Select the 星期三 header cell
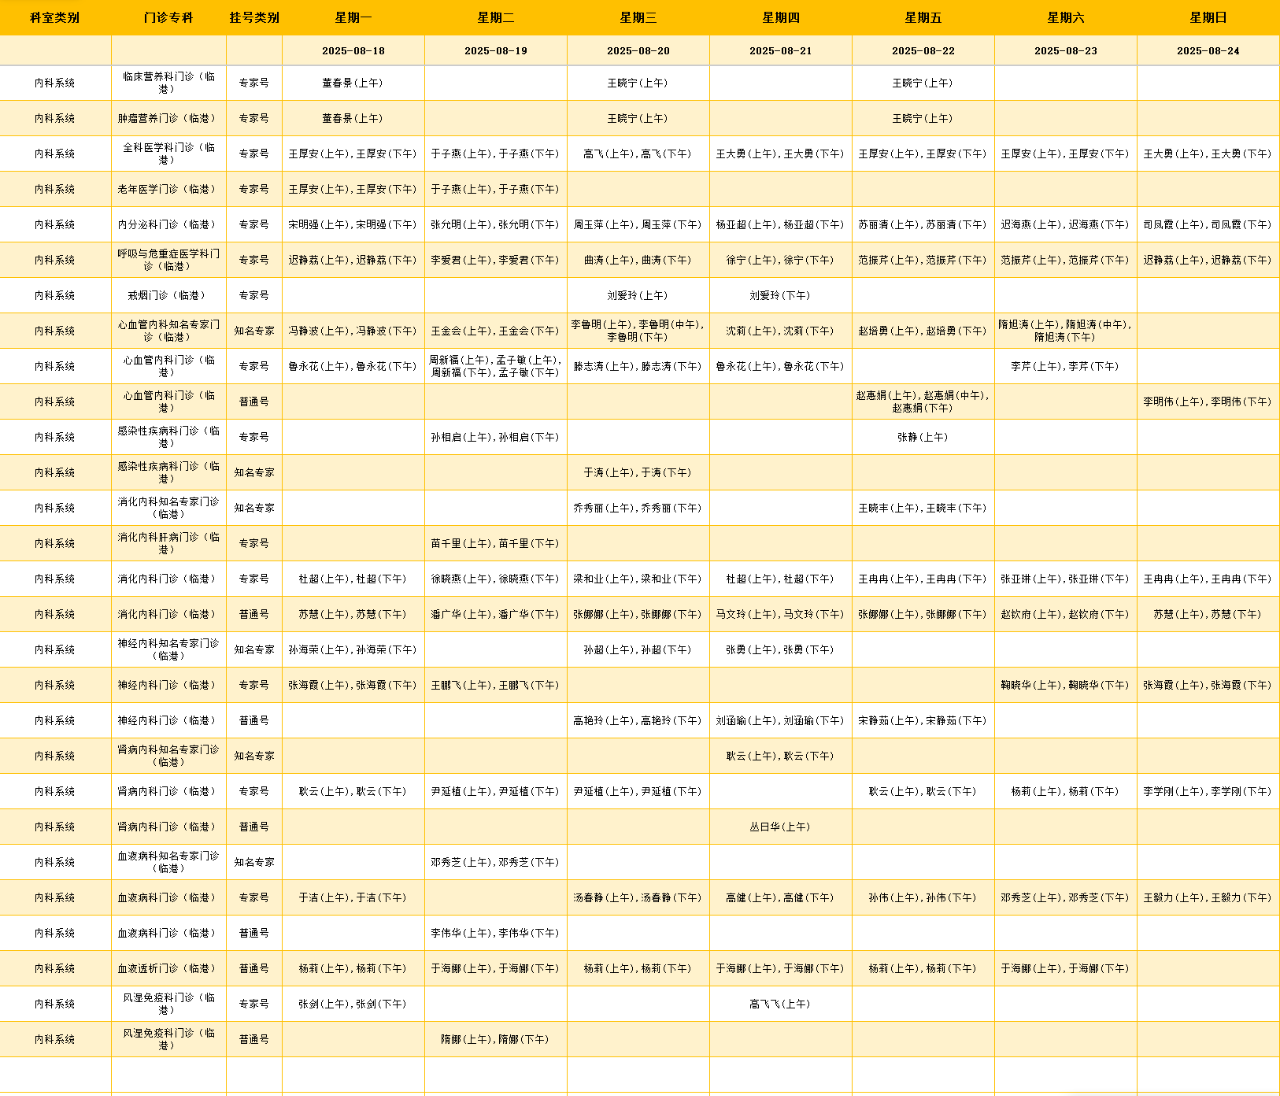The image size is (1280, 1096). pyautogui.click(x=638, y=18)
